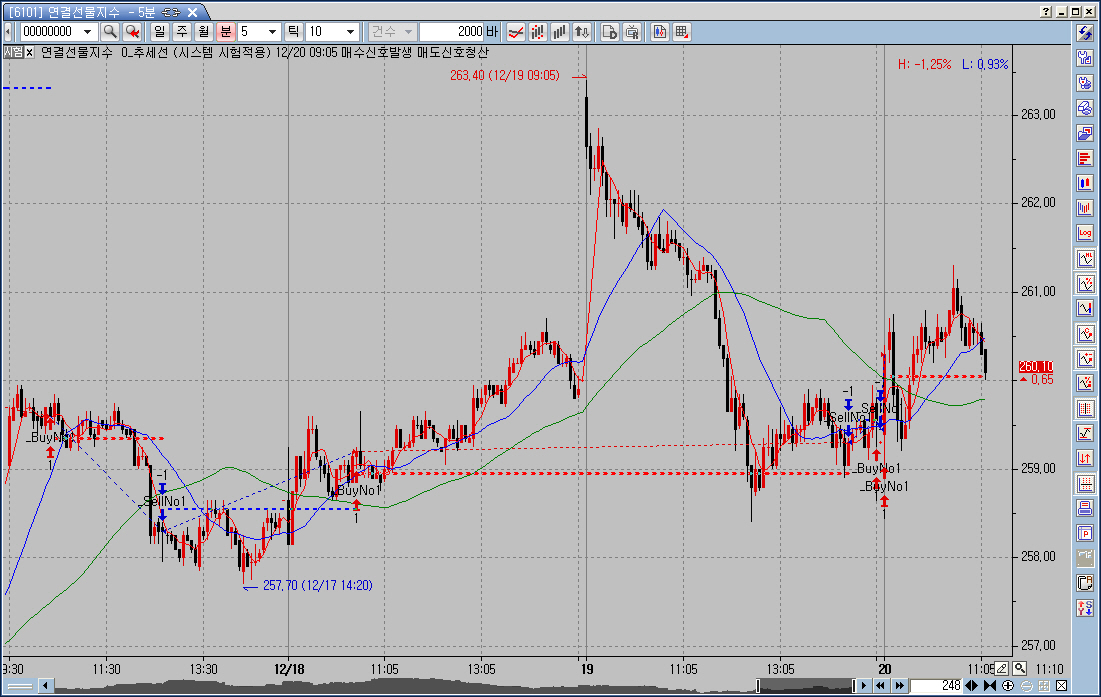Select the minute (분) period button

[x=225, y=32]
